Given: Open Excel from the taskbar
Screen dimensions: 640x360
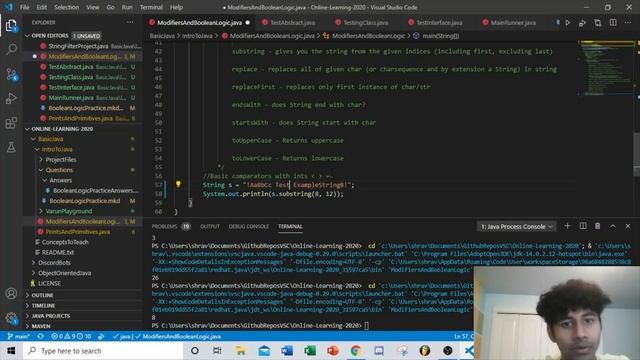Looking at the screenshot, I should (310, 351).
